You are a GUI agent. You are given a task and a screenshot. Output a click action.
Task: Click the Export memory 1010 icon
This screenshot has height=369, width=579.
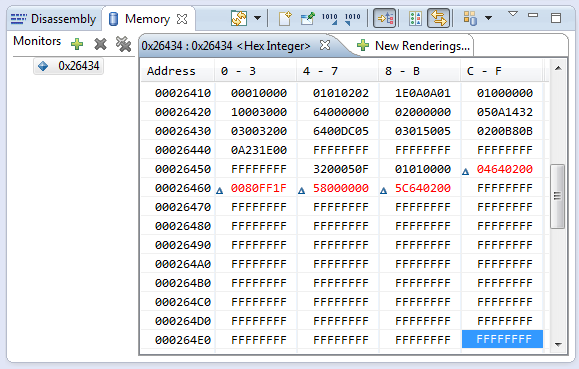click(352, 18)
